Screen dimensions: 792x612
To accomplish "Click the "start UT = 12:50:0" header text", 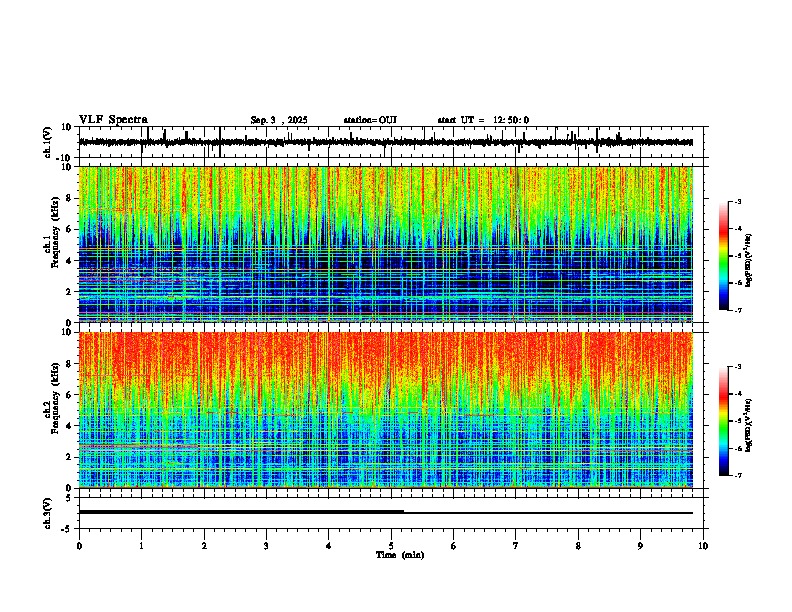I will click(x=483, y=120).
